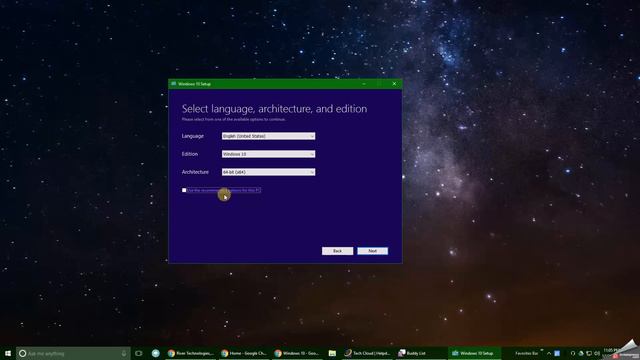Click the cloud drive tray icon
Image resolution: width=640 pixels, height=360 pixels.
coord(581,353)
